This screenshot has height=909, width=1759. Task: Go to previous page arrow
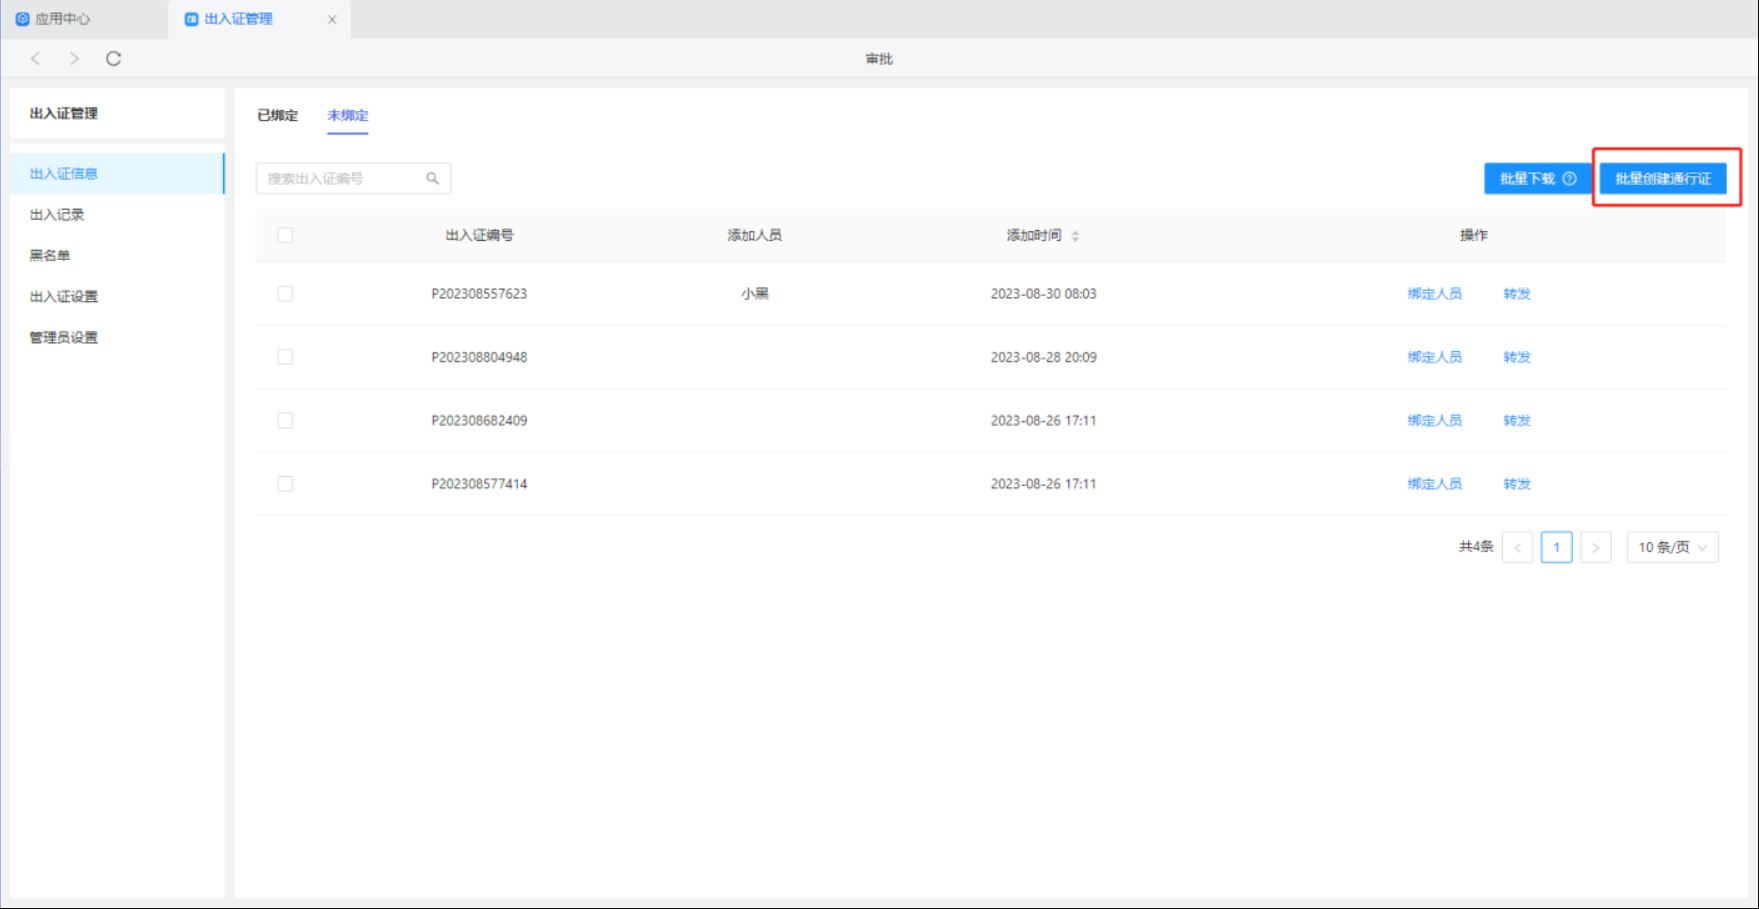point(1517,547)
